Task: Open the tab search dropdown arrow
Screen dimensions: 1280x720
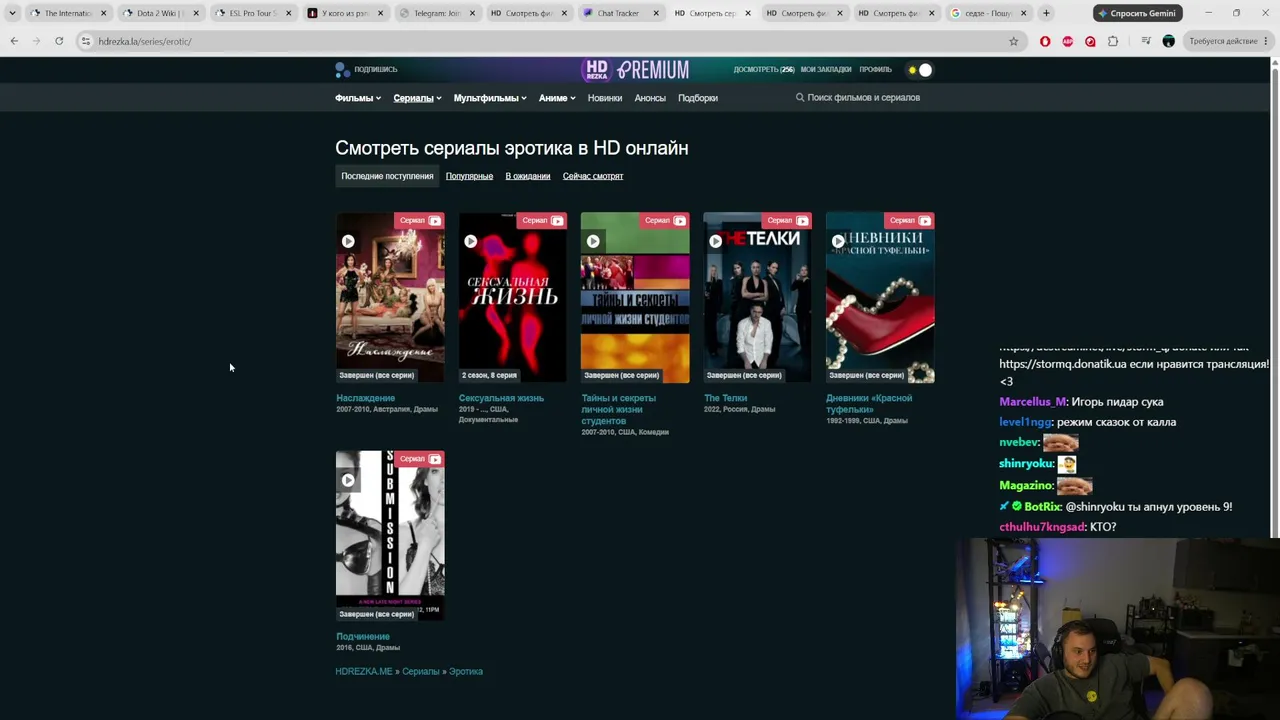Action: pos(12,13)
